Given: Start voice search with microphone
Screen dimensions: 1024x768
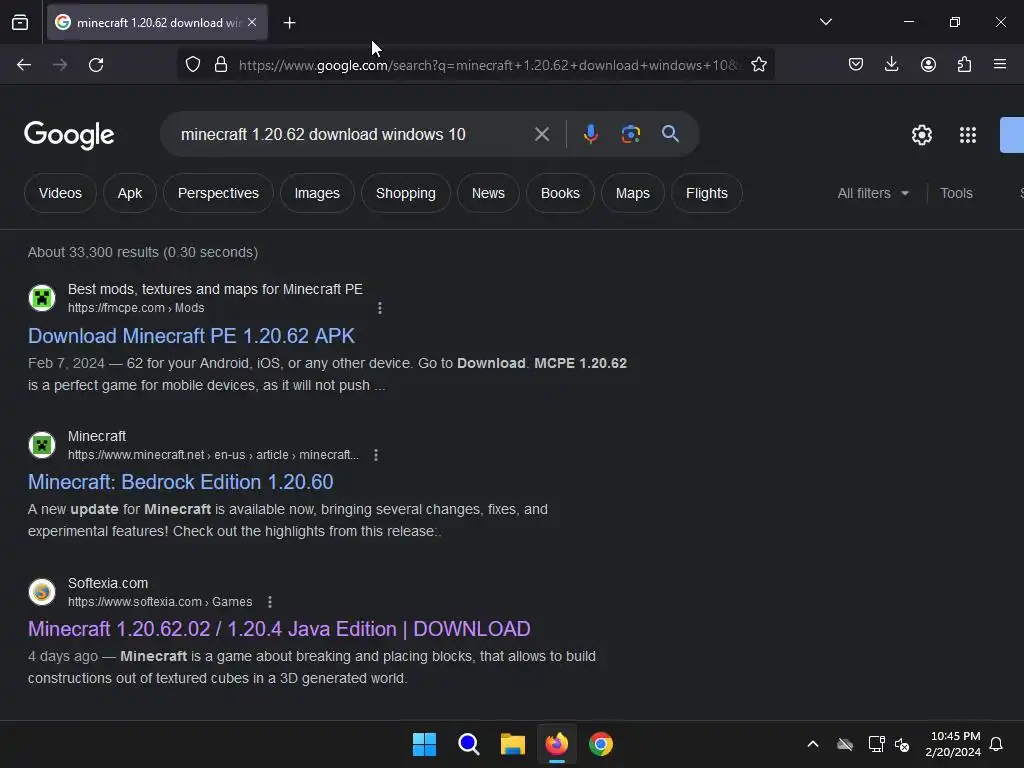Looking at the screenshot, I should [590, 134].
